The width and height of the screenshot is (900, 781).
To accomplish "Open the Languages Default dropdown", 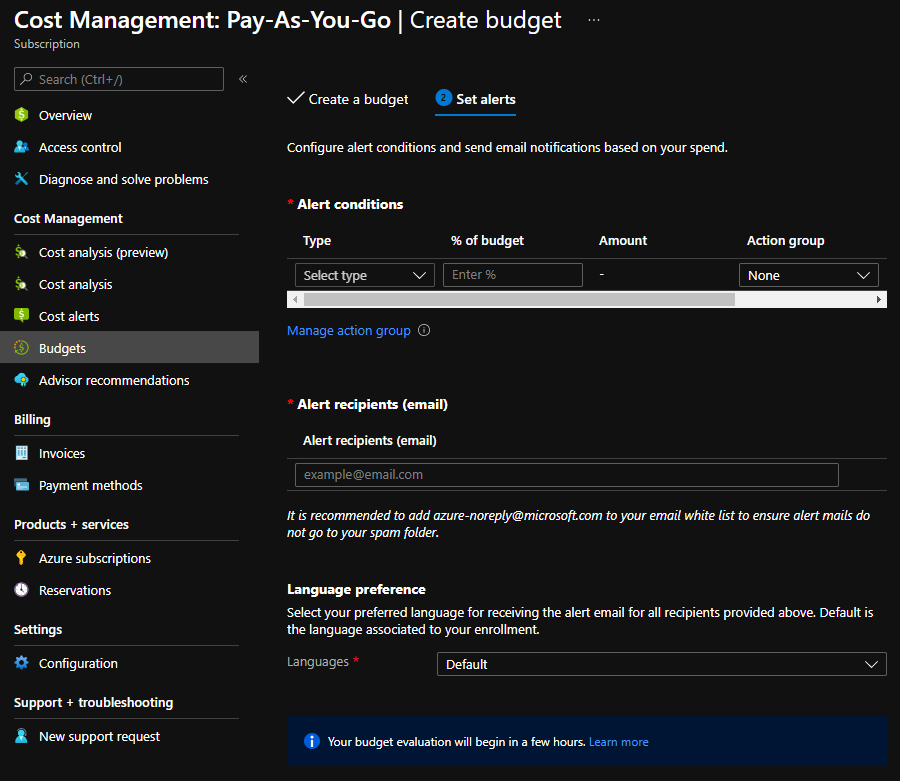I will [661, 663].
